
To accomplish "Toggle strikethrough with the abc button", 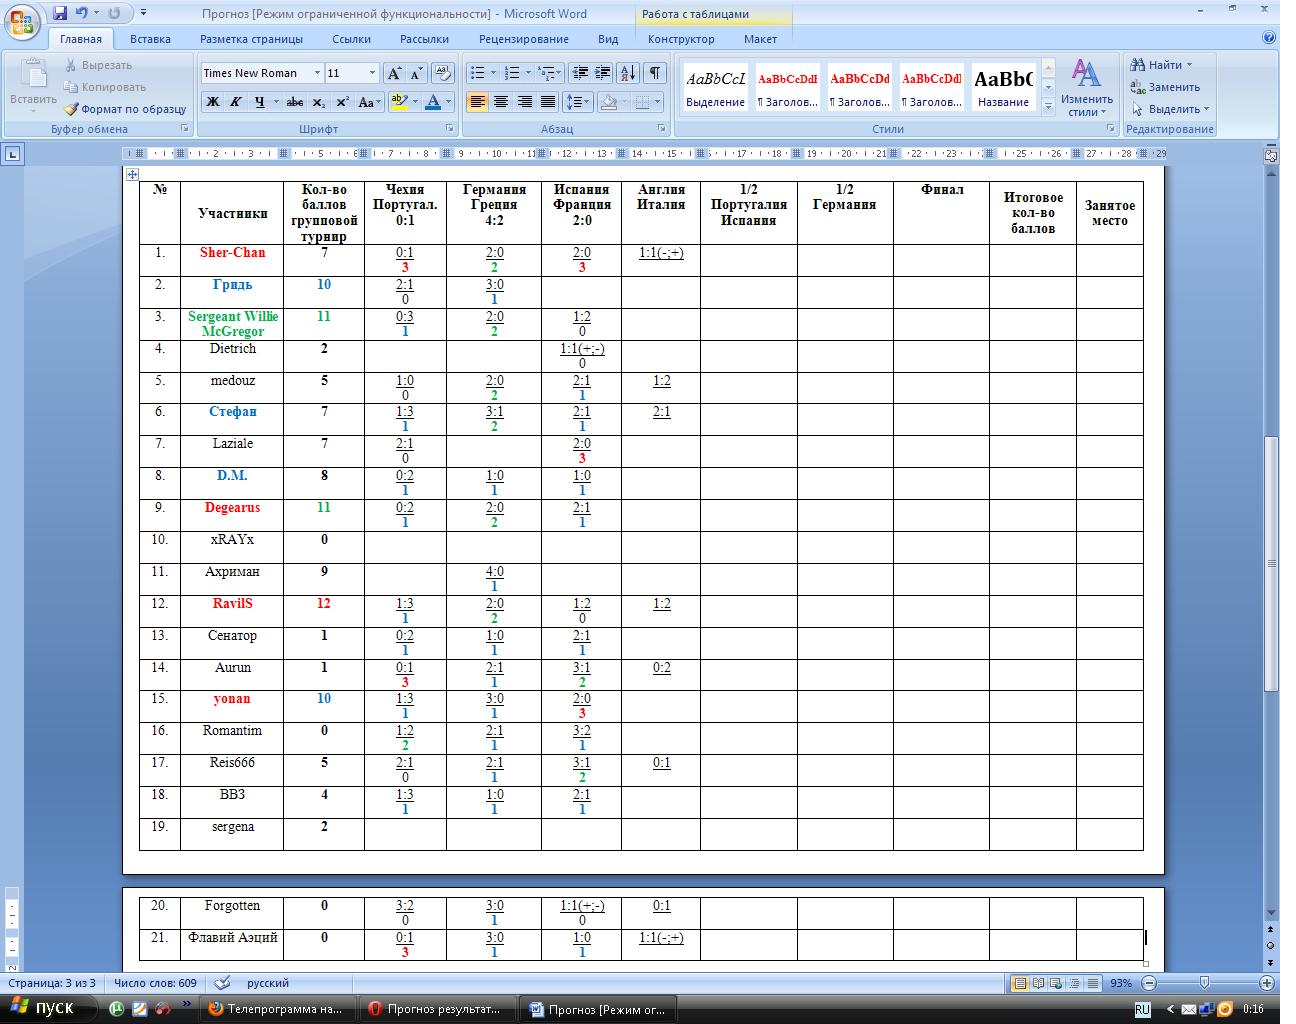I will click(294, 102).
